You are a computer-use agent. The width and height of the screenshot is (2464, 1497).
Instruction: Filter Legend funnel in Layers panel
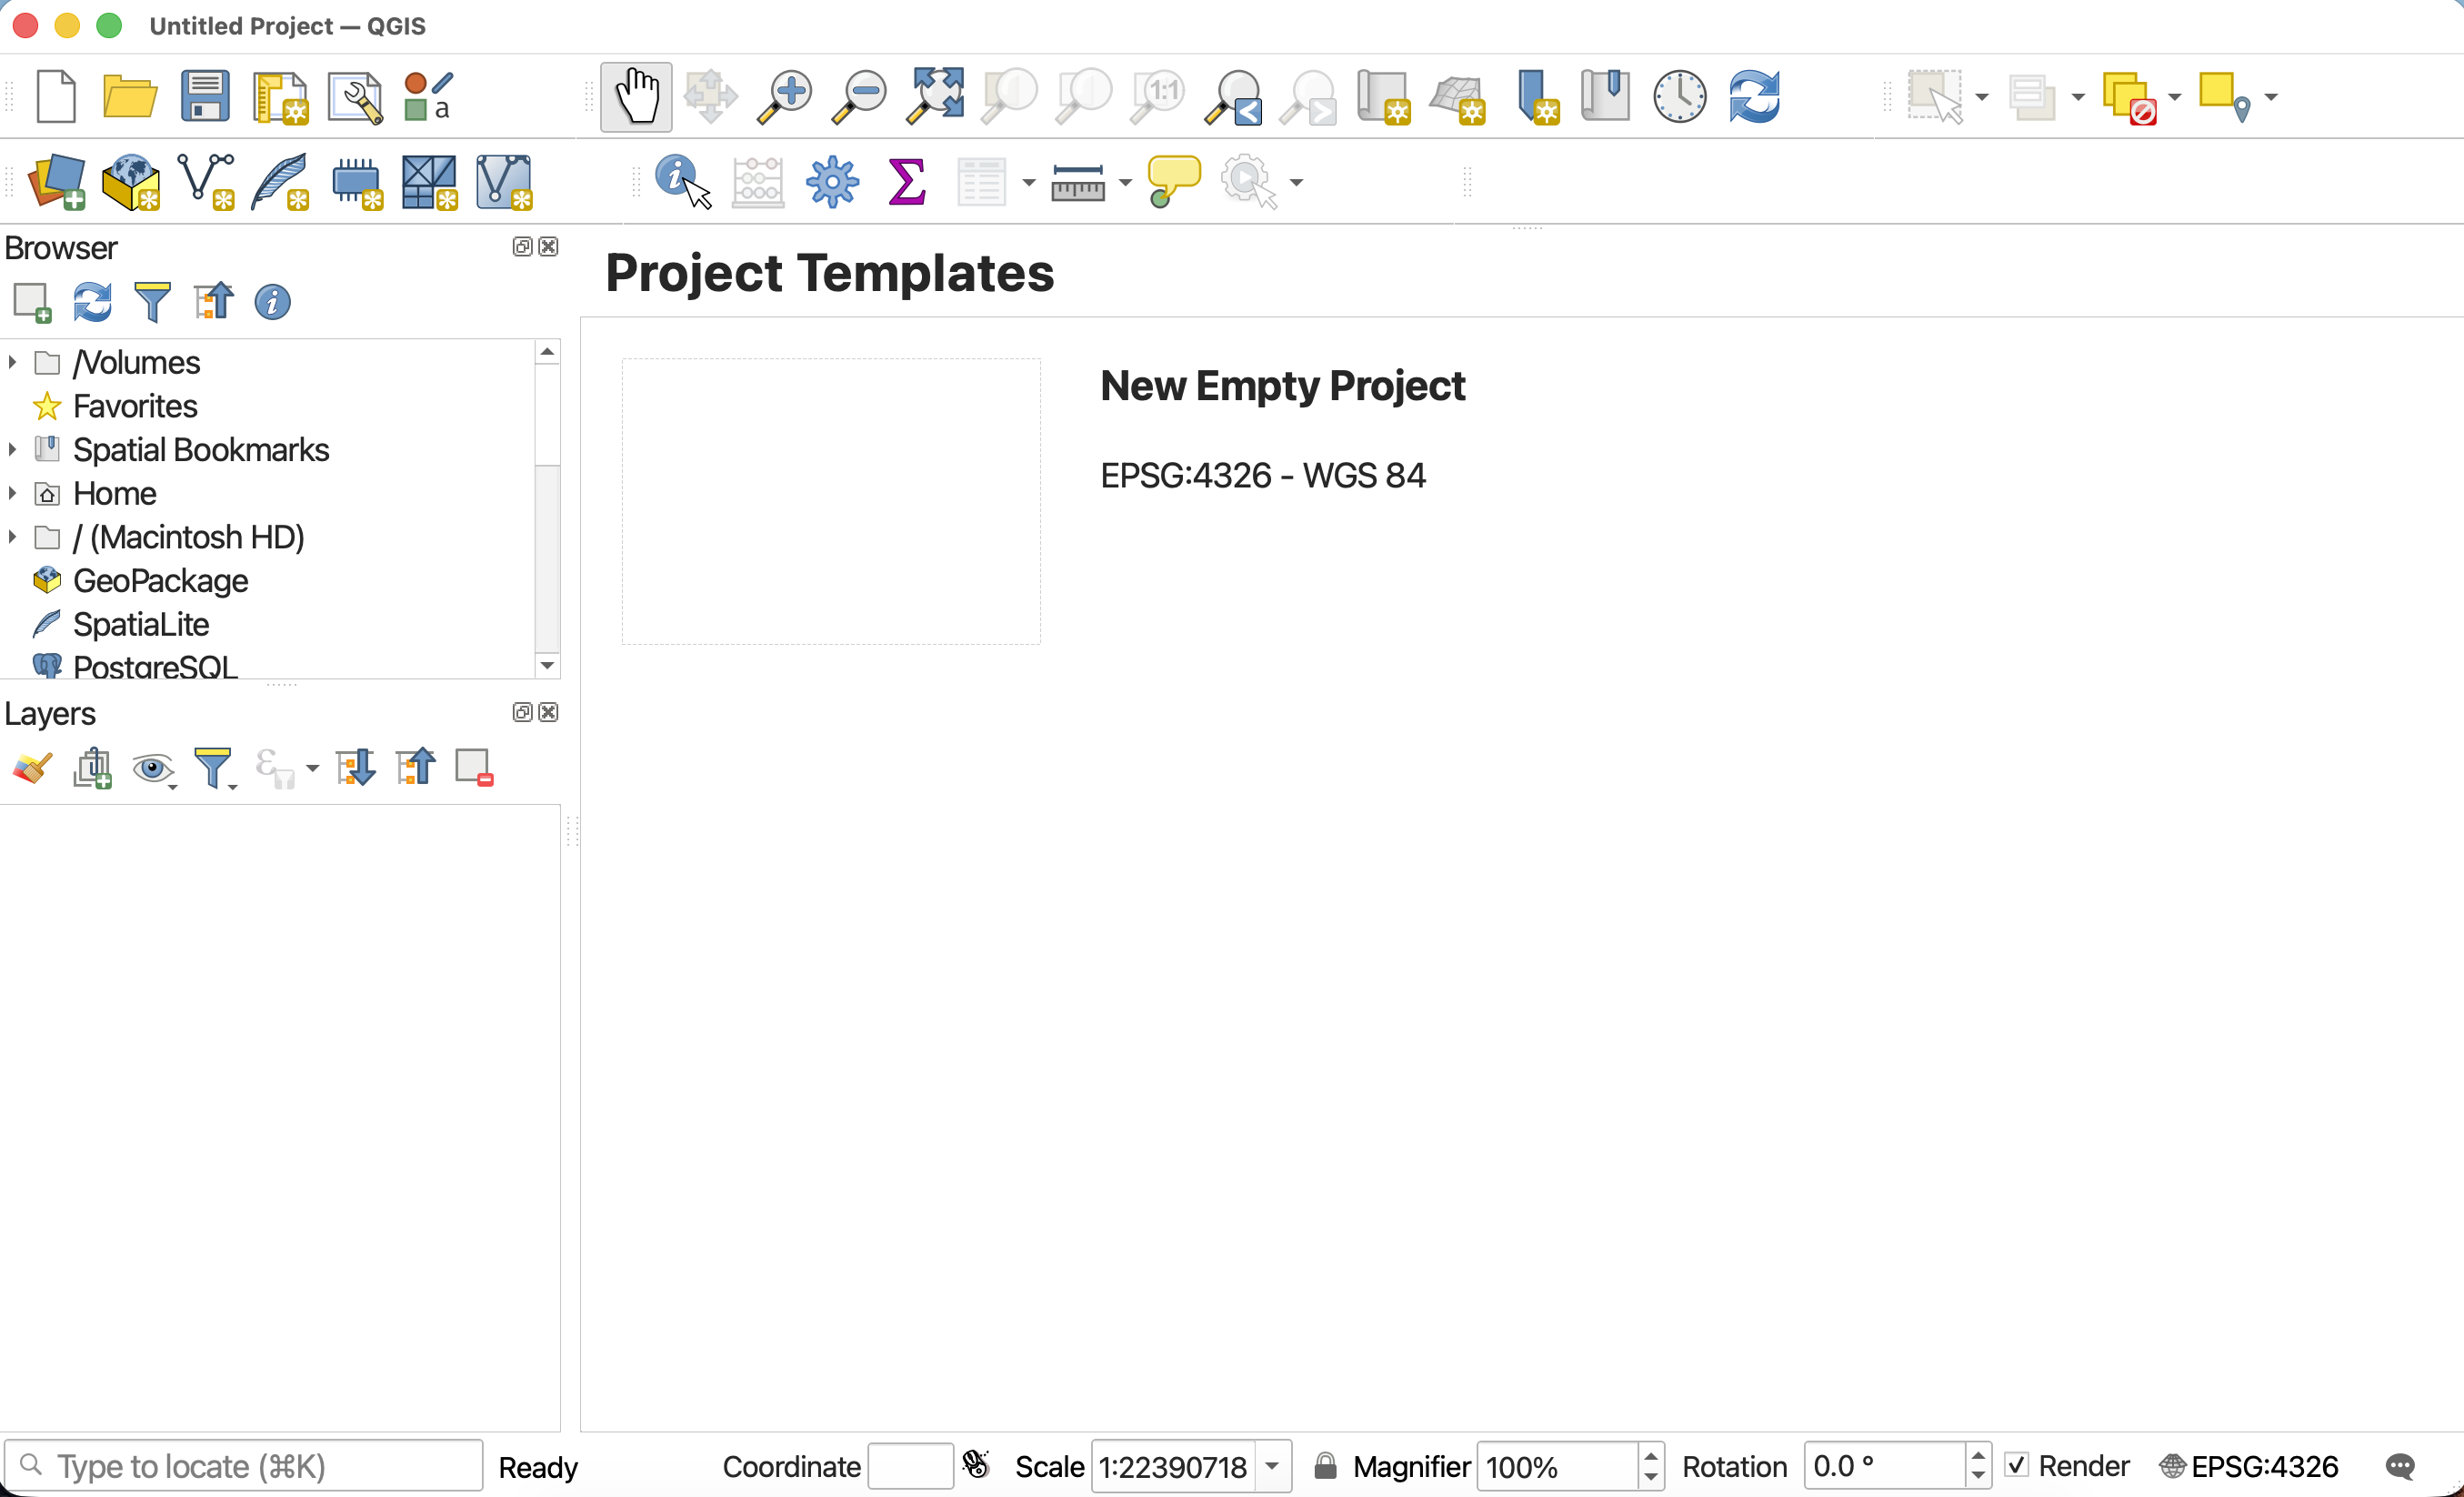[214, 769]
